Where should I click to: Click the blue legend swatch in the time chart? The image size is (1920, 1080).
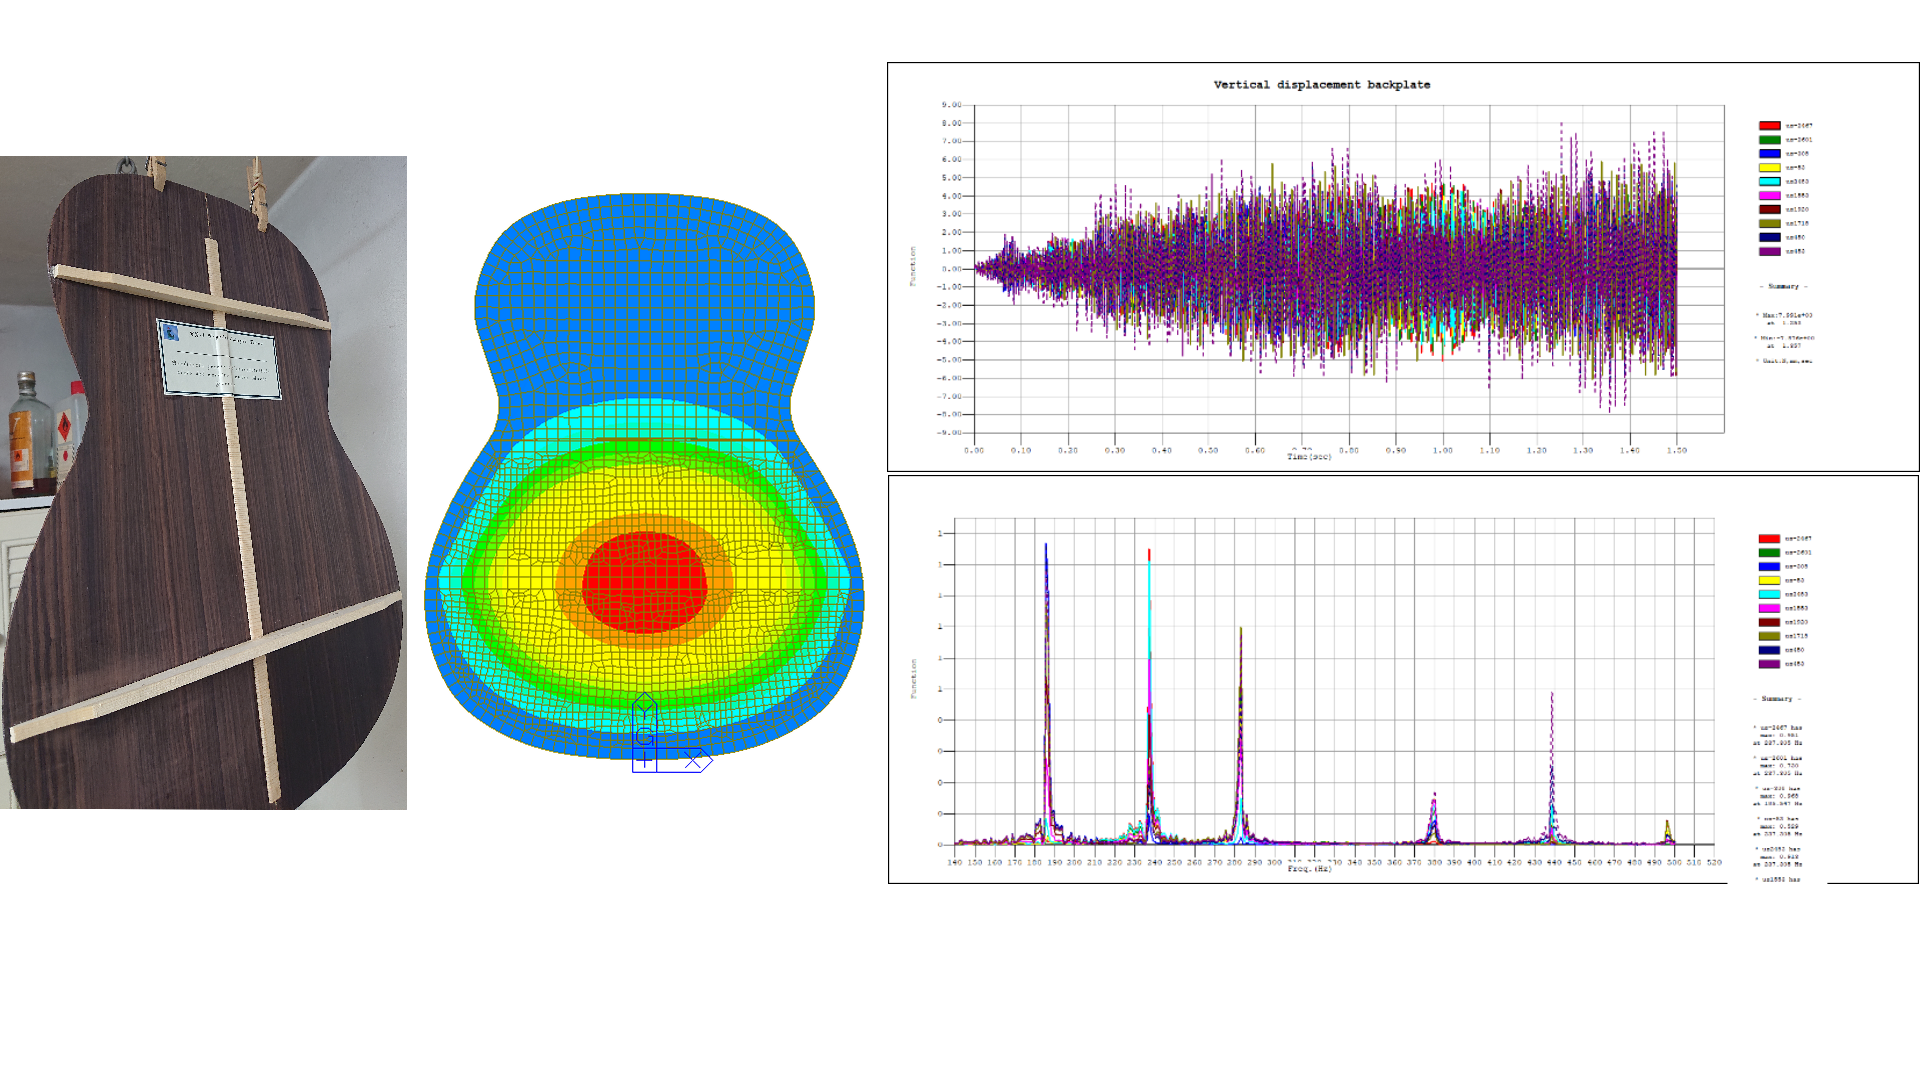[x=1769, y=154]
